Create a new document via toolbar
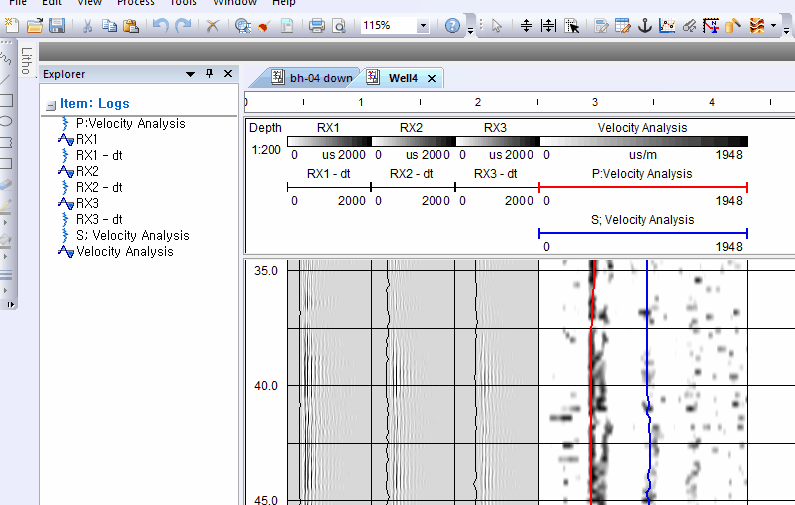Viewport: 795px width, 505px height. point(11,25)
